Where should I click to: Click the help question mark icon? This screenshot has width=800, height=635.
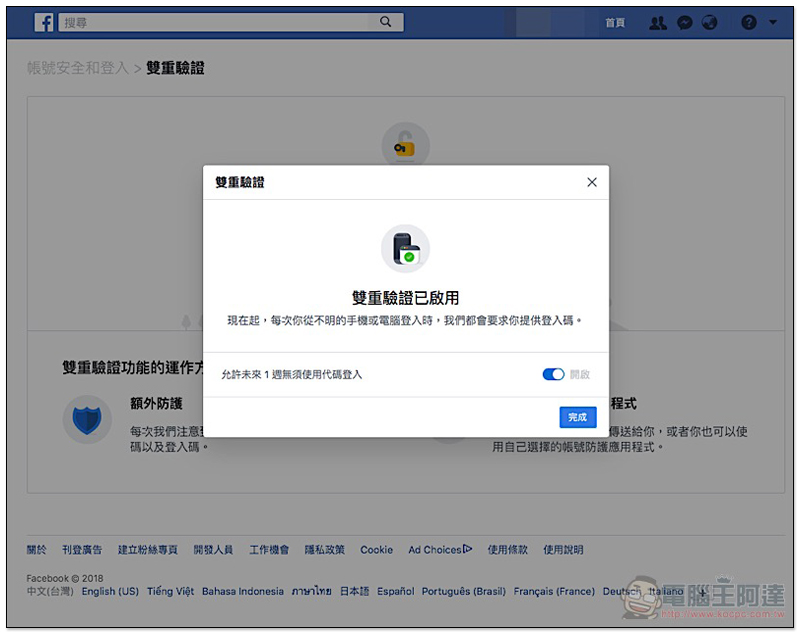click(749, 22)
